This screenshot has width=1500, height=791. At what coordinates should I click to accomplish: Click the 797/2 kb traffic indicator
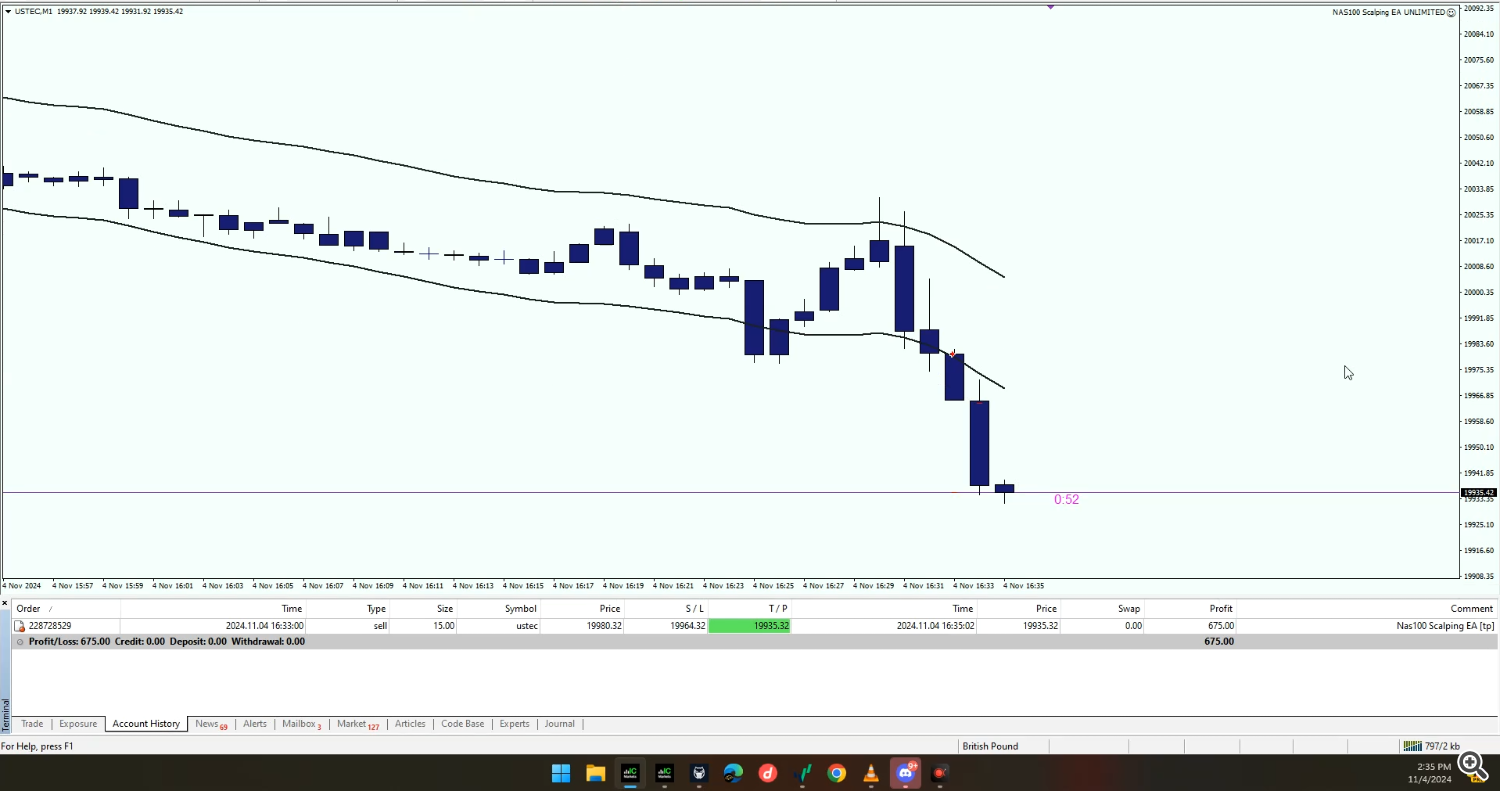[1442, 746]
